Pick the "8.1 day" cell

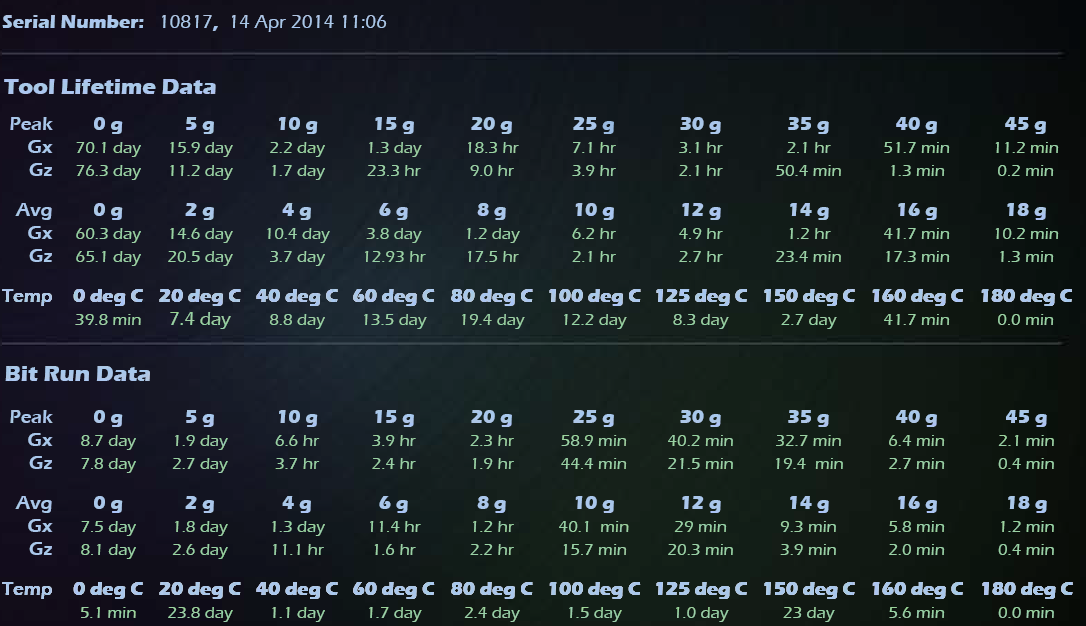click(108, 550)
